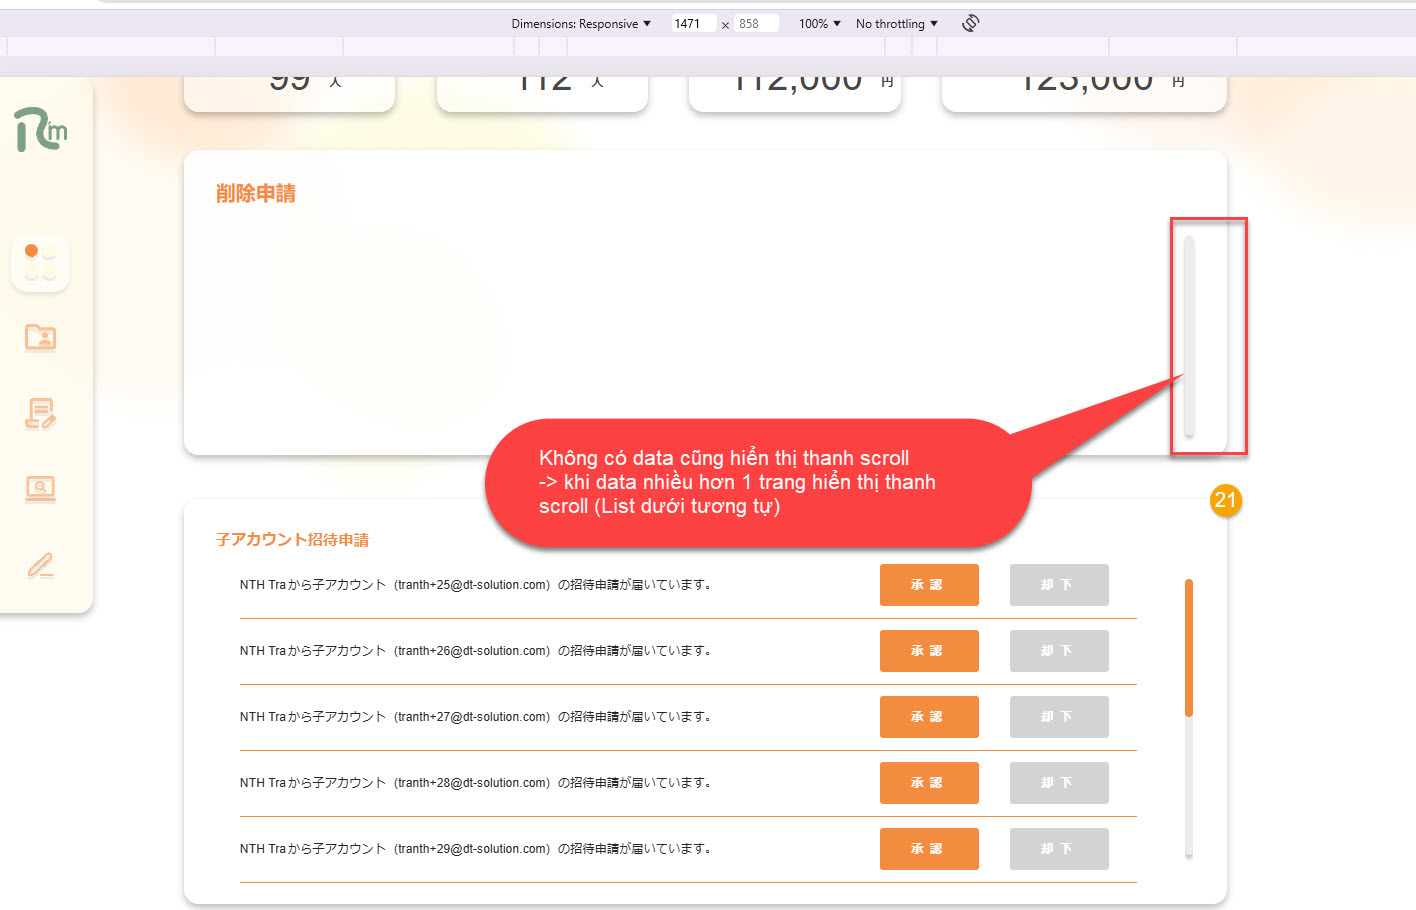Open the user folder icon in sidebar
The height and width of the screenshot is (910, 1416).
(40, 338)
